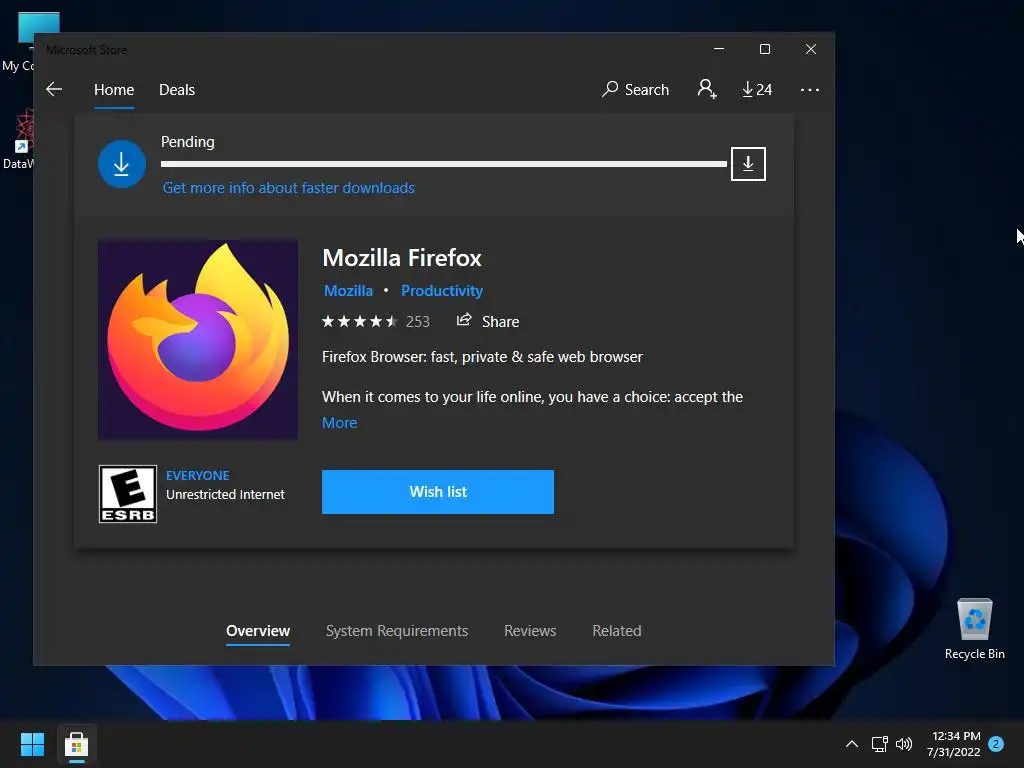1024x768 pixels.
Task: Click the 'Pending' status text
Action: click(188, 142)
